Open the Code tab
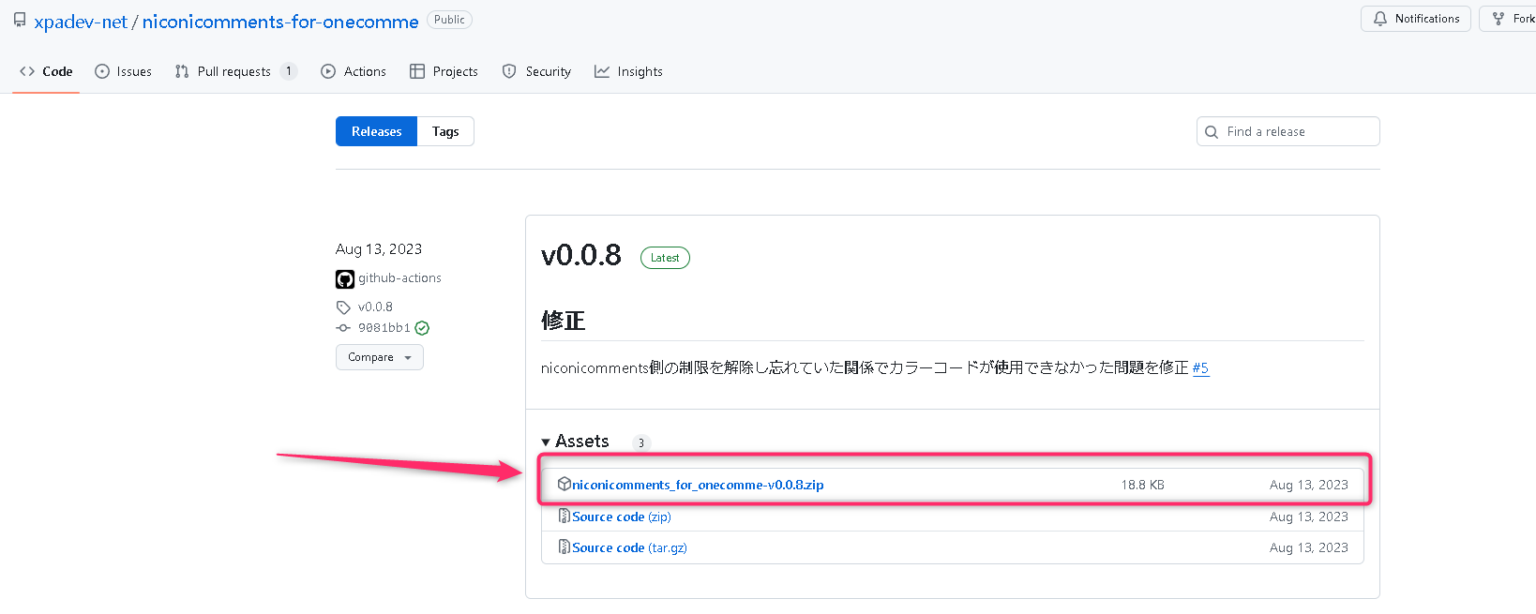Screen dimensions: 1536x614 [x=45, y=71]
